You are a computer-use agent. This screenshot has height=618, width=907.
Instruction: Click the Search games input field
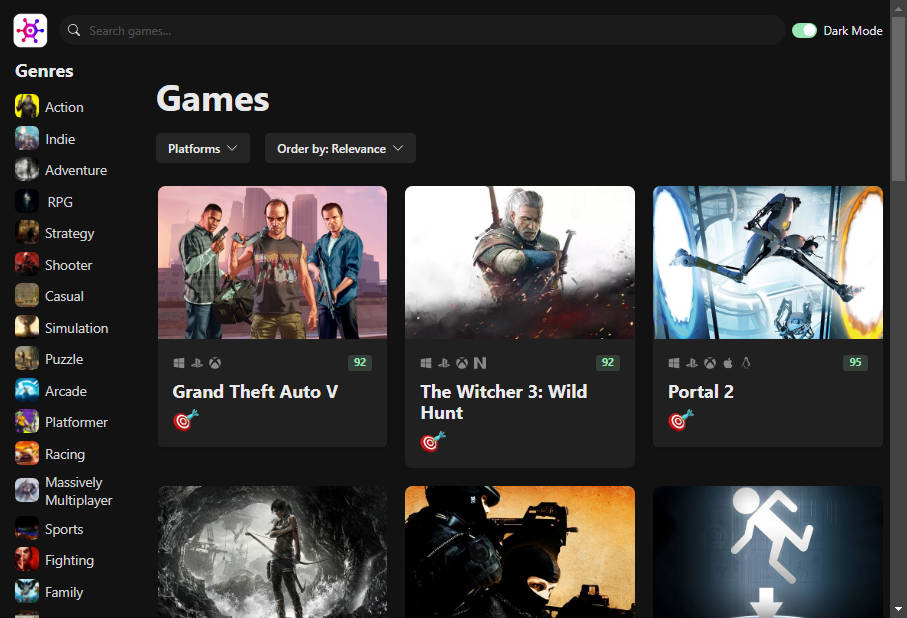pyautogui.click(x=422, y=30)
